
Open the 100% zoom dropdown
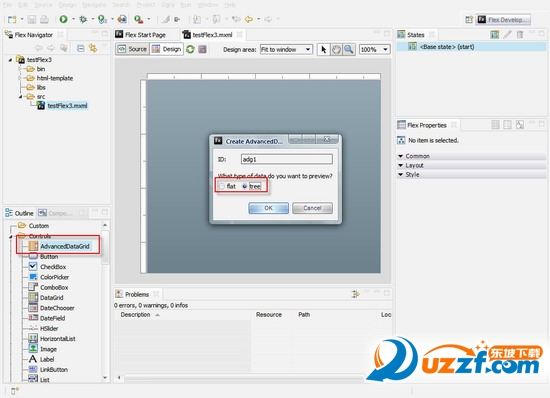tap(375, 49)
